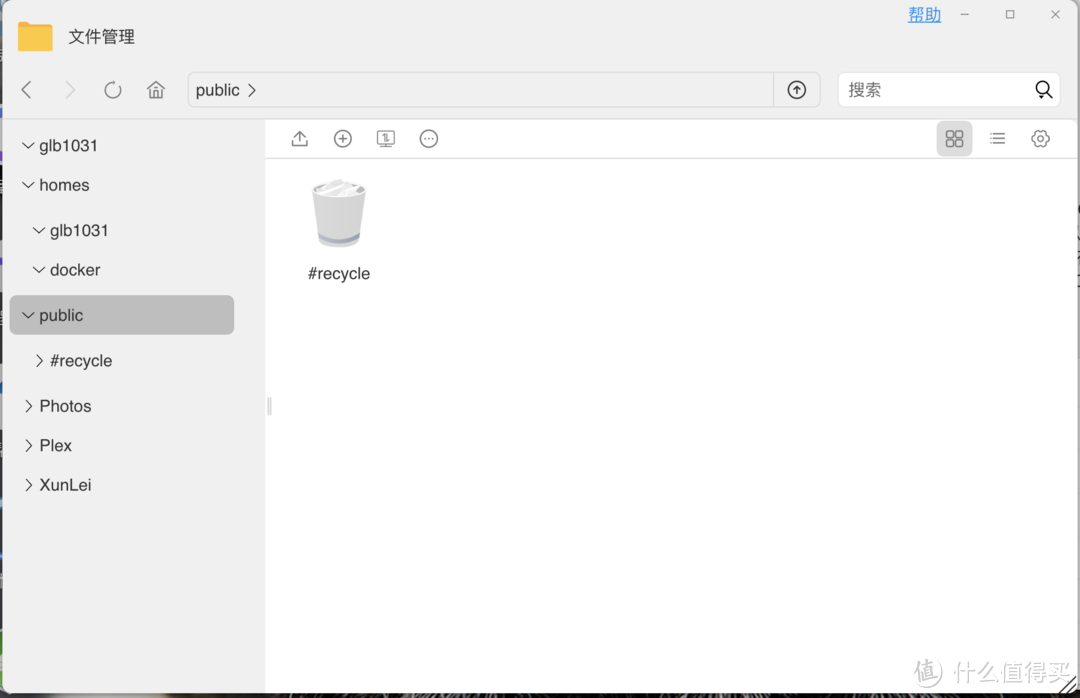
Task: Click the public breadcrumb in path bar
Action: click(217, 90)
